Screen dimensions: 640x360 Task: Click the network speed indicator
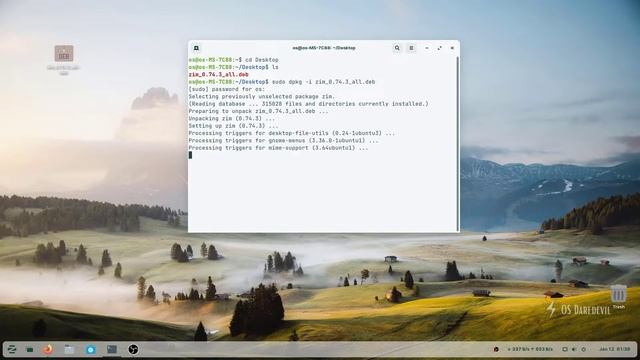click(x=530, y=349)
